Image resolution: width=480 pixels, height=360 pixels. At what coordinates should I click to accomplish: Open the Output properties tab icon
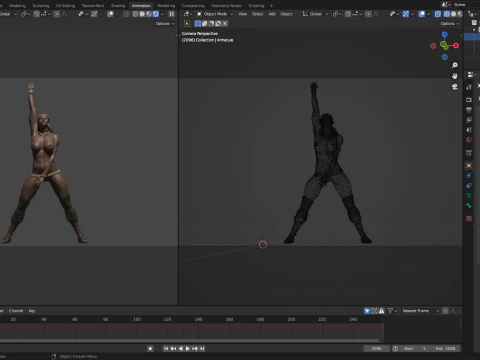pos(469,110)
